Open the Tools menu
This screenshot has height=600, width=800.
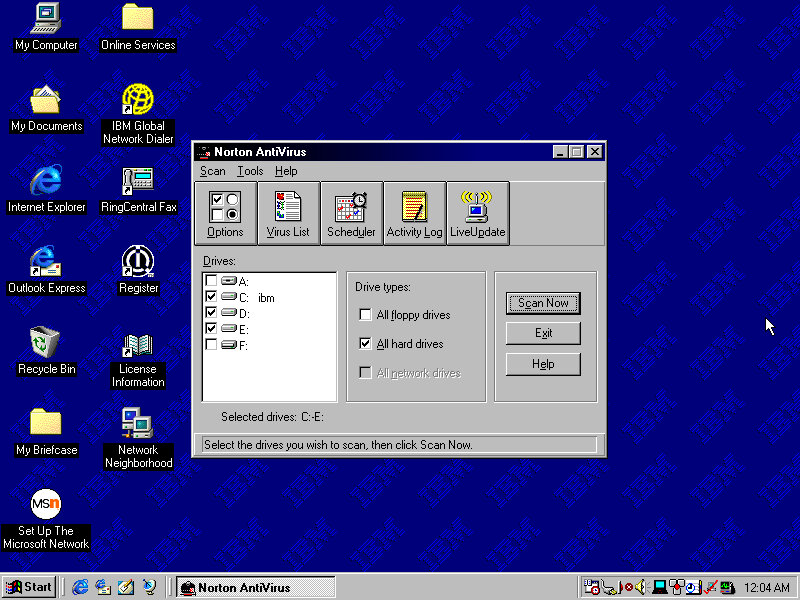[x=250, y=171]
